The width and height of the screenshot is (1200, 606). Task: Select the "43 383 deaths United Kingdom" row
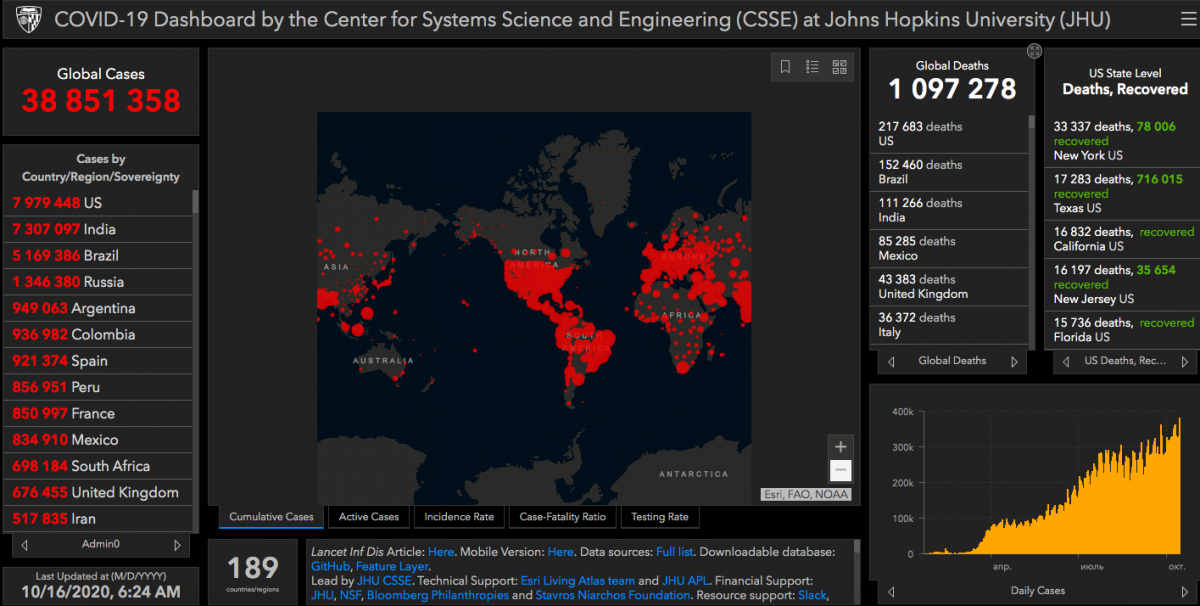(x=949, y=286)
